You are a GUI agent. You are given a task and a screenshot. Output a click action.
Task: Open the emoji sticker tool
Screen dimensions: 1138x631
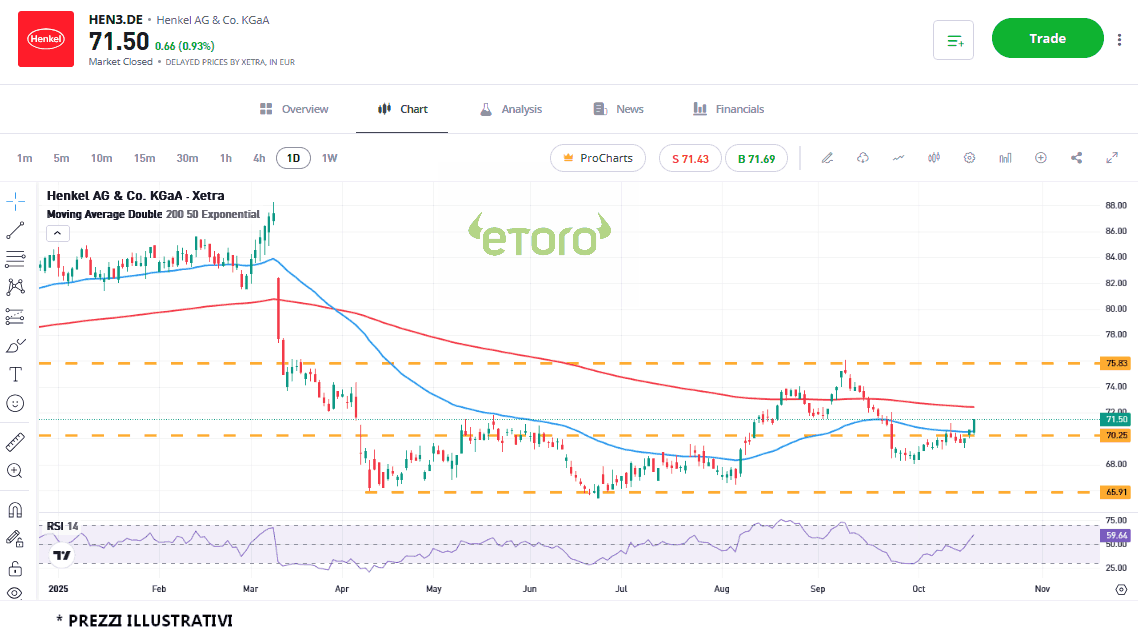(15, 403)
